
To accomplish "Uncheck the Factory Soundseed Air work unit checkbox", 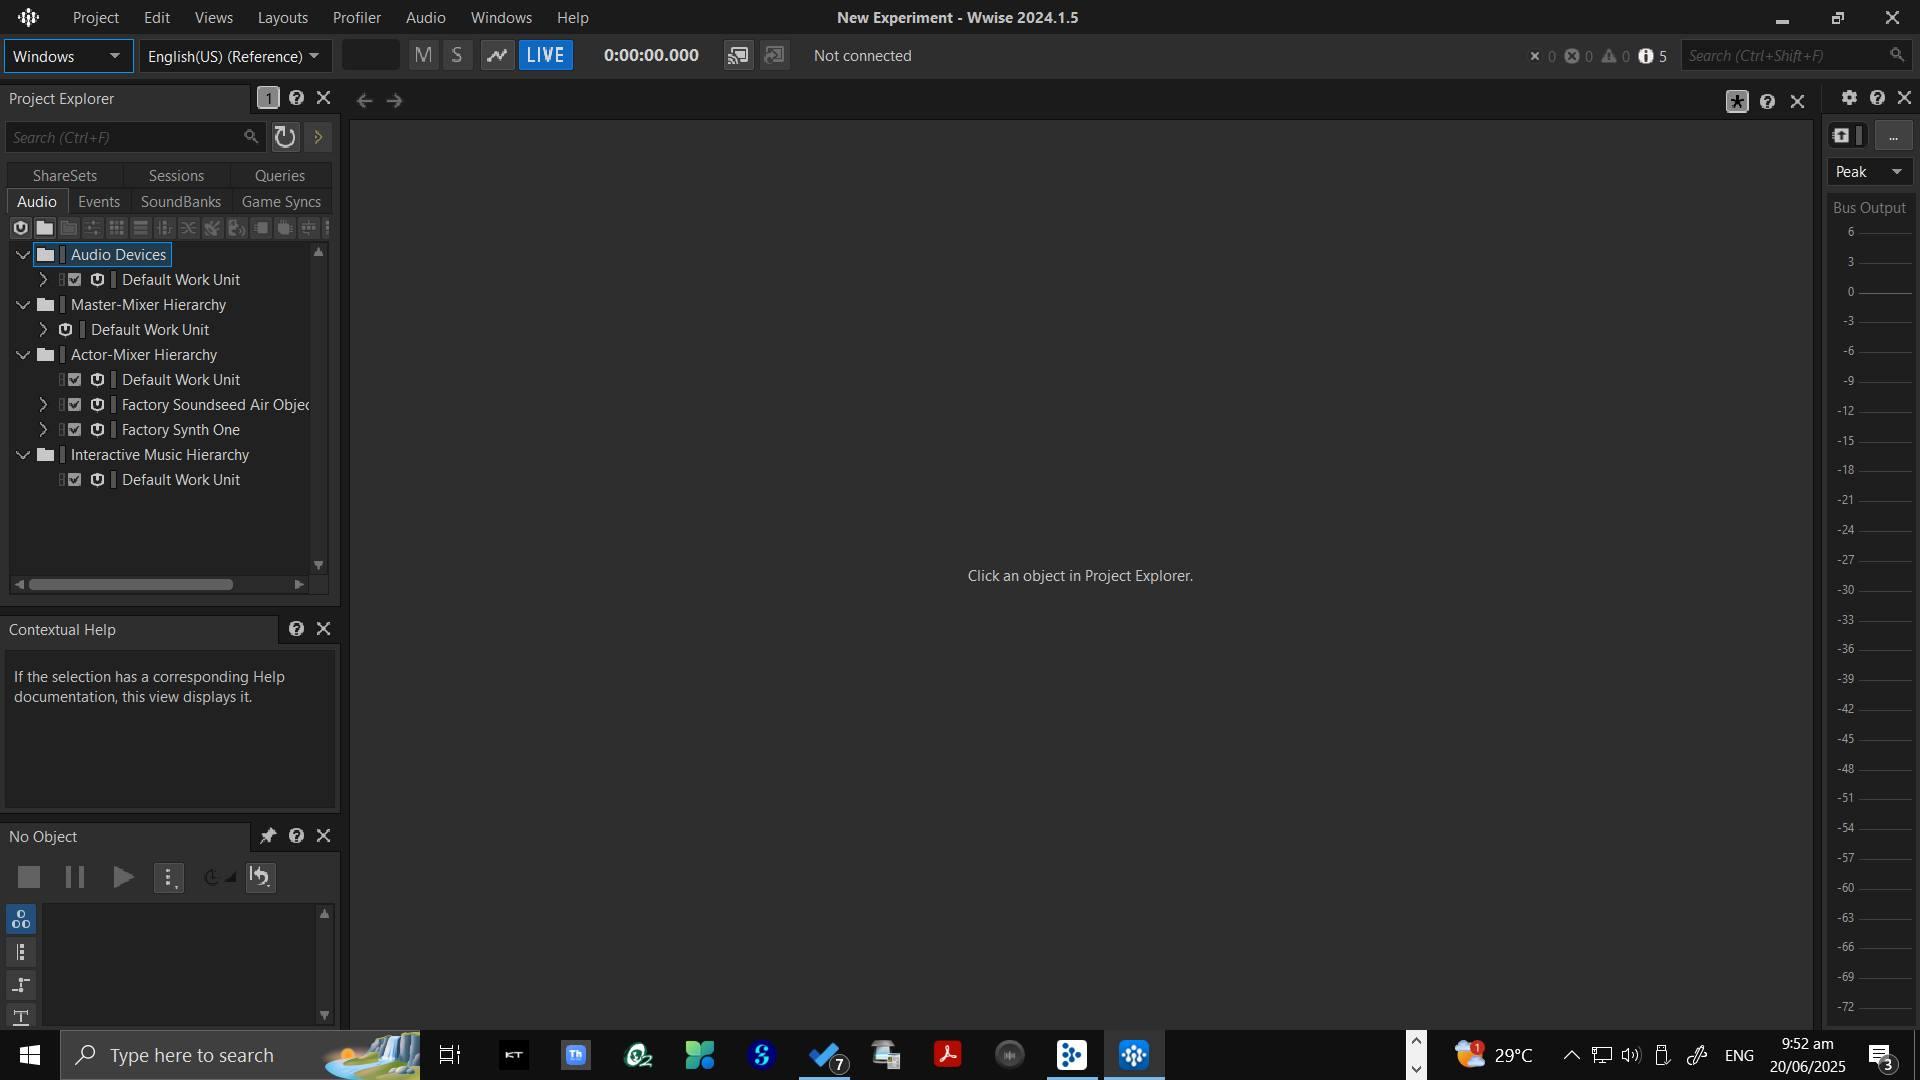I will tap(75, 405).
